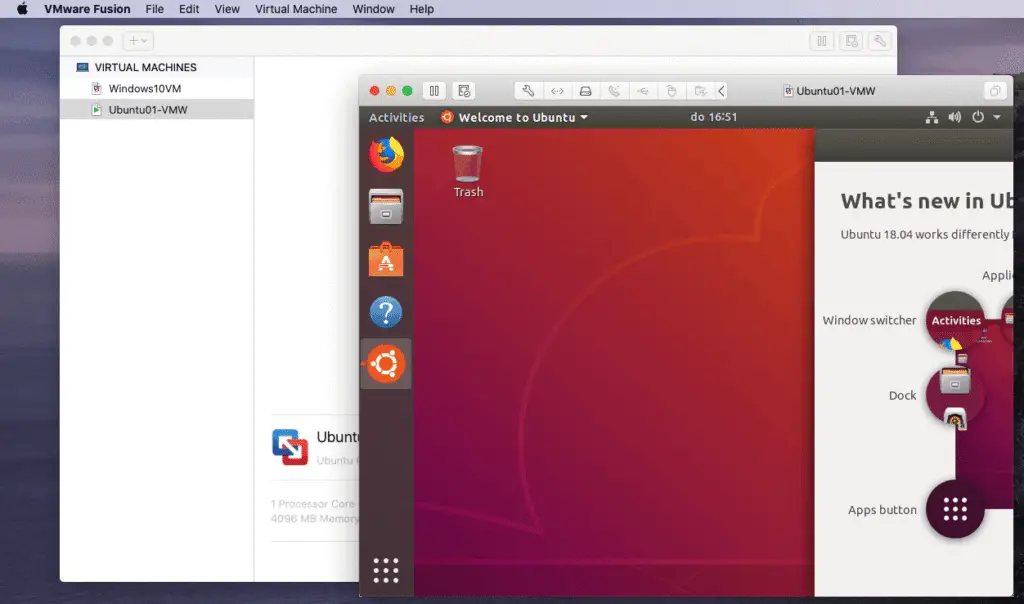
Task: Open the Edit menu
Action: pos(189,9)
